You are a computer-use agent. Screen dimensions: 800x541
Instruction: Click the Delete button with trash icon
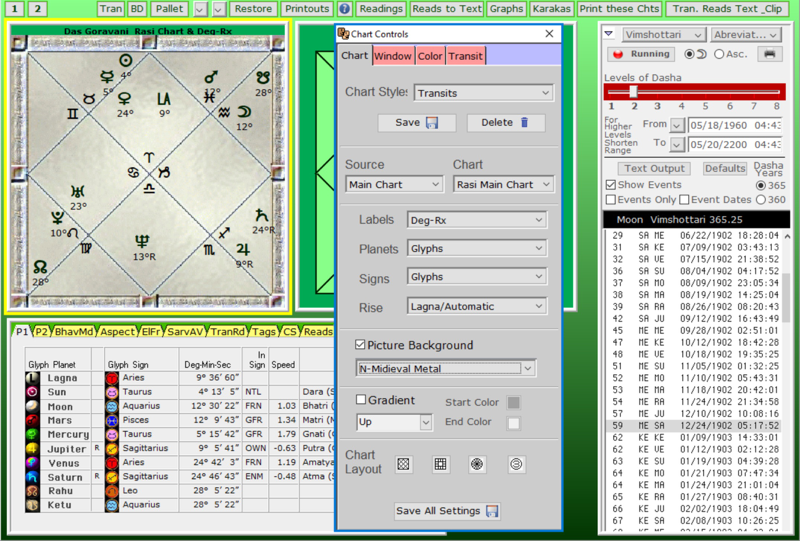click(506, 122)
